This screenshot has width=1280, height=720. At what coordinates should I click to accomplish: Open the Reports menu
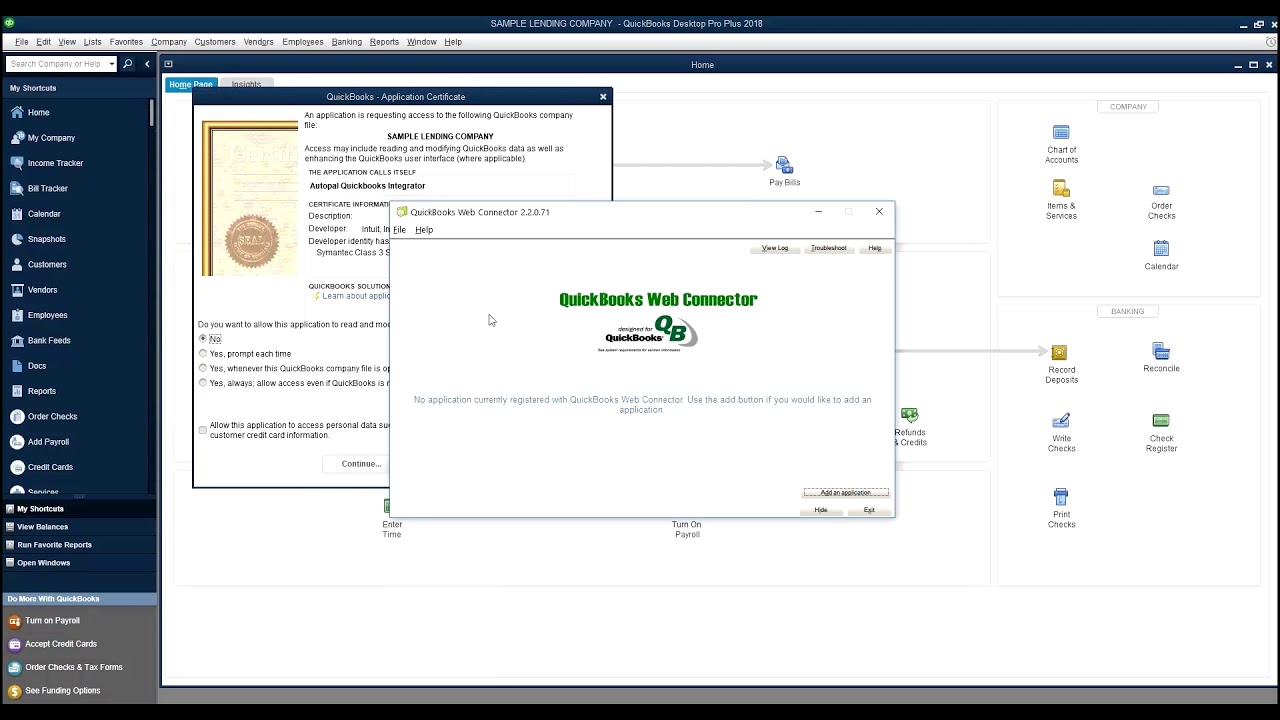pyautogui.click(x=384, y=42)
